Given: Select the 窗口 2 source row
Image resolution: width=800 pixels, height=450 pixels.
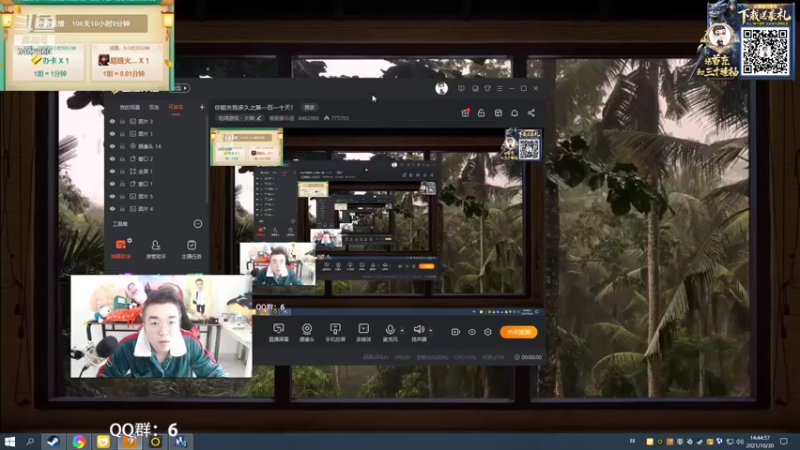Looking at the screenshot, I should tap(156, 159).
